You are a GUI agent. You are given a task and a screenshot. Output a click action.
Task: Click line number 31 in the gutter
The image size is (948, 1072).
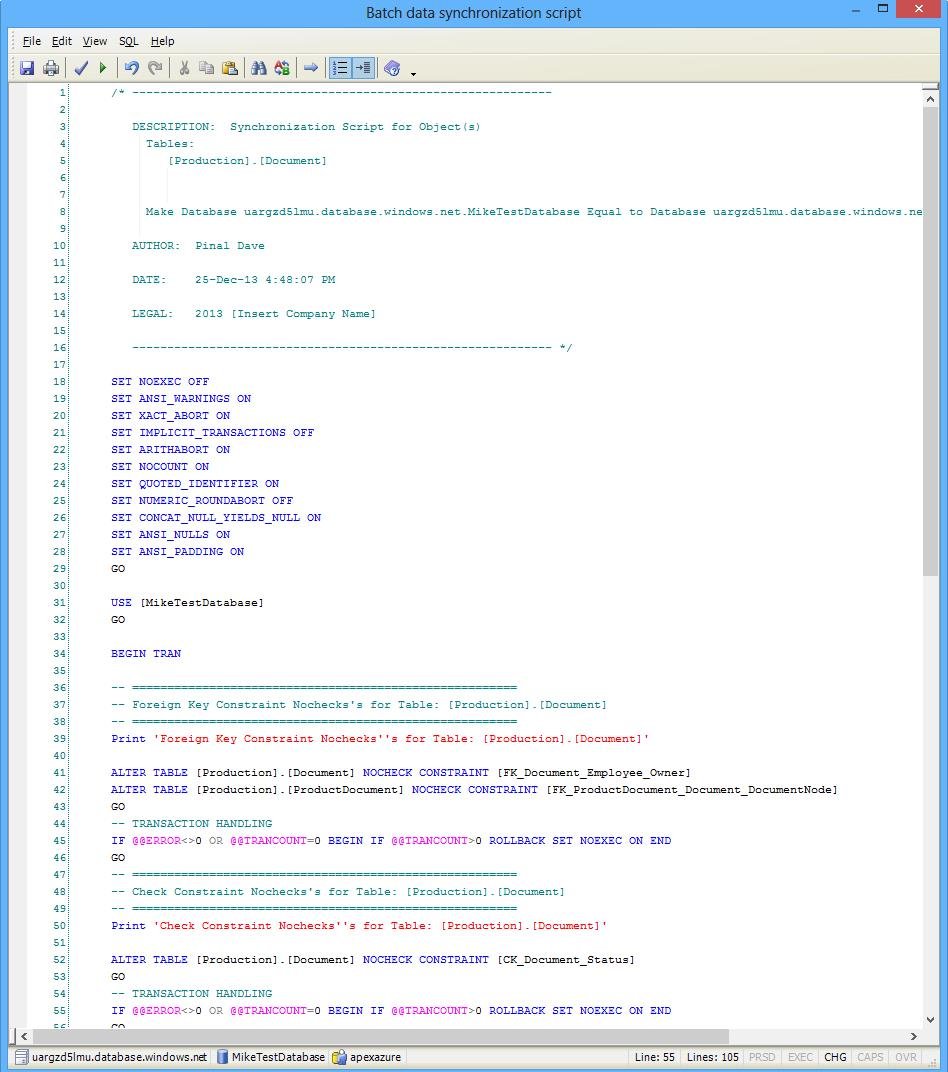tap(59, 602)
